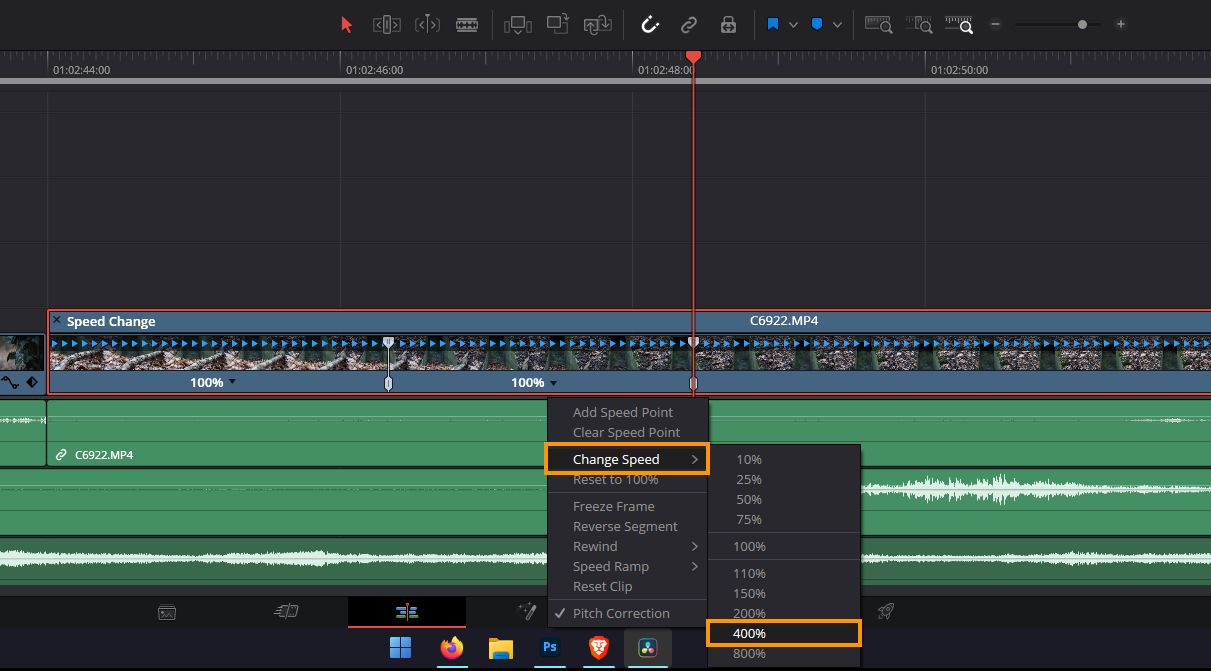Click the Replace Clip toolbar icon
This screenshot has height=671, width=1211.
[598, 24]
